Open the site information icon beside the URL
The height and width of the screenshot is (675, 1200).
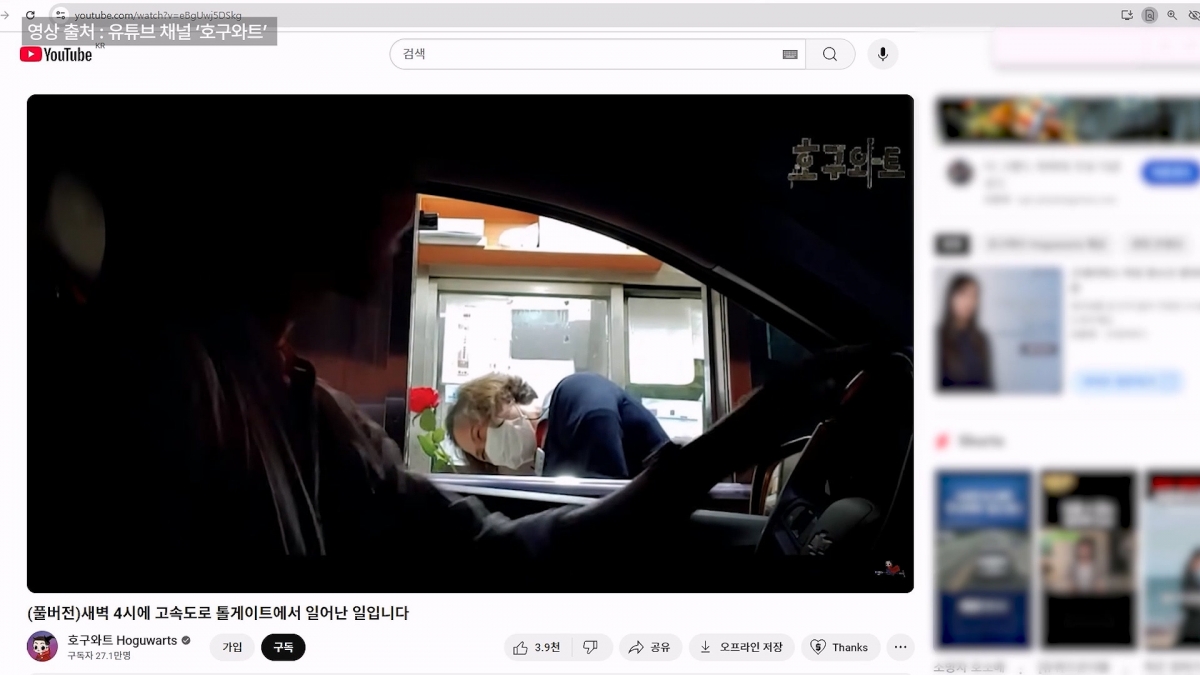pos(60,15)
